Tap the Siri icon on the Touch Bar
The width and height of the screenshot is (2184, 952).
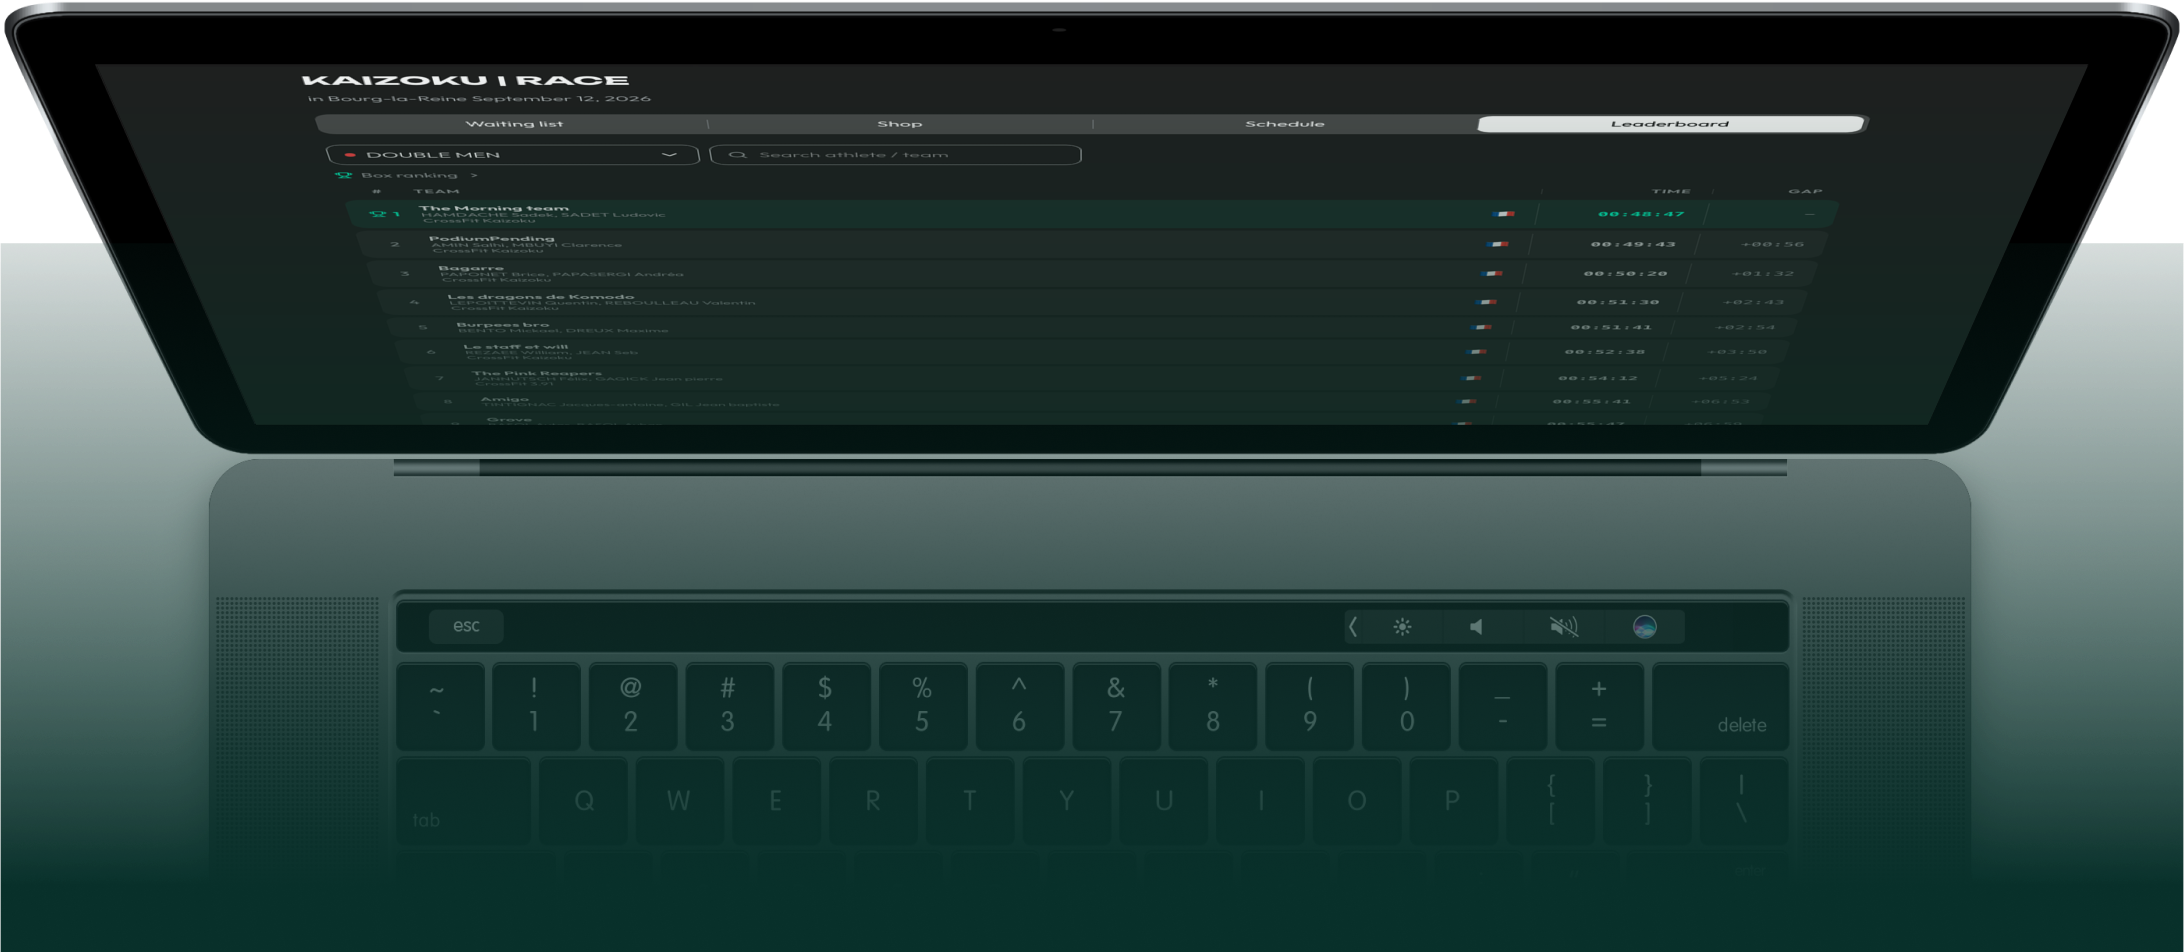coord(1644,627)
